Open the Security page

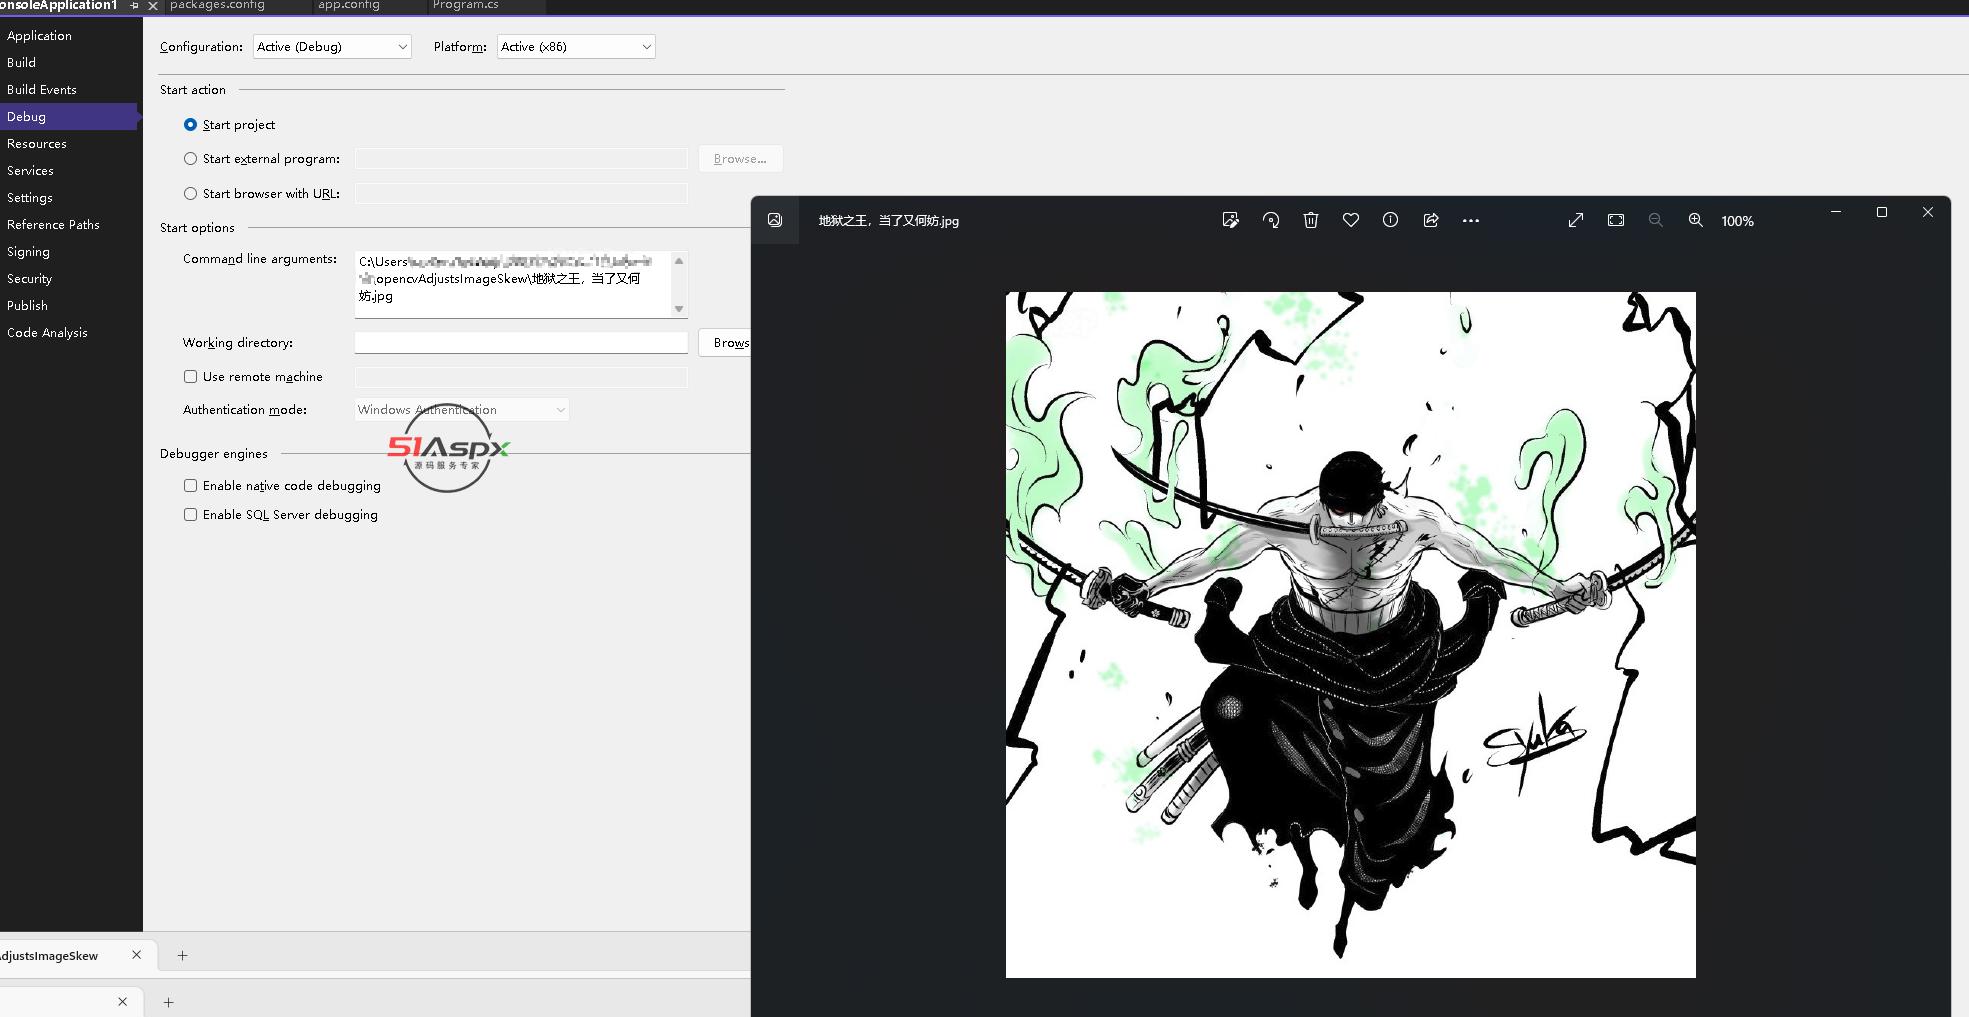coord(29,279)
